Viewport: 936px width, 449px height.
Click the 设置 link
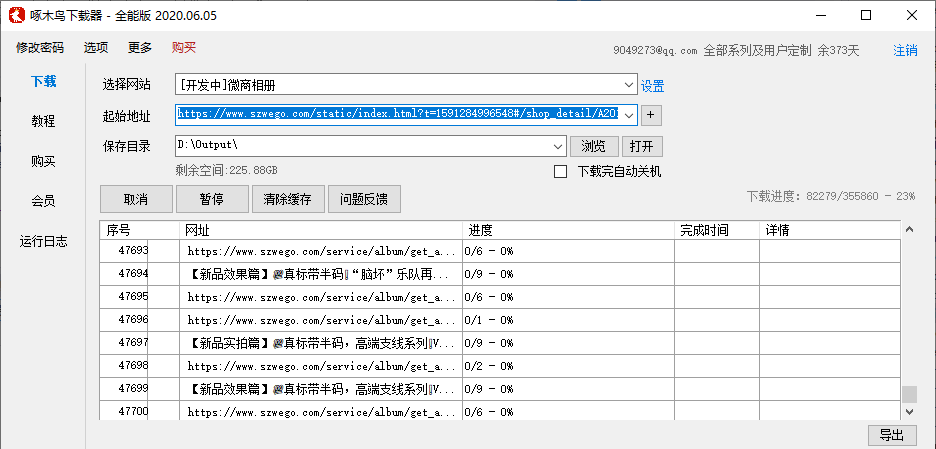point(652,86)
